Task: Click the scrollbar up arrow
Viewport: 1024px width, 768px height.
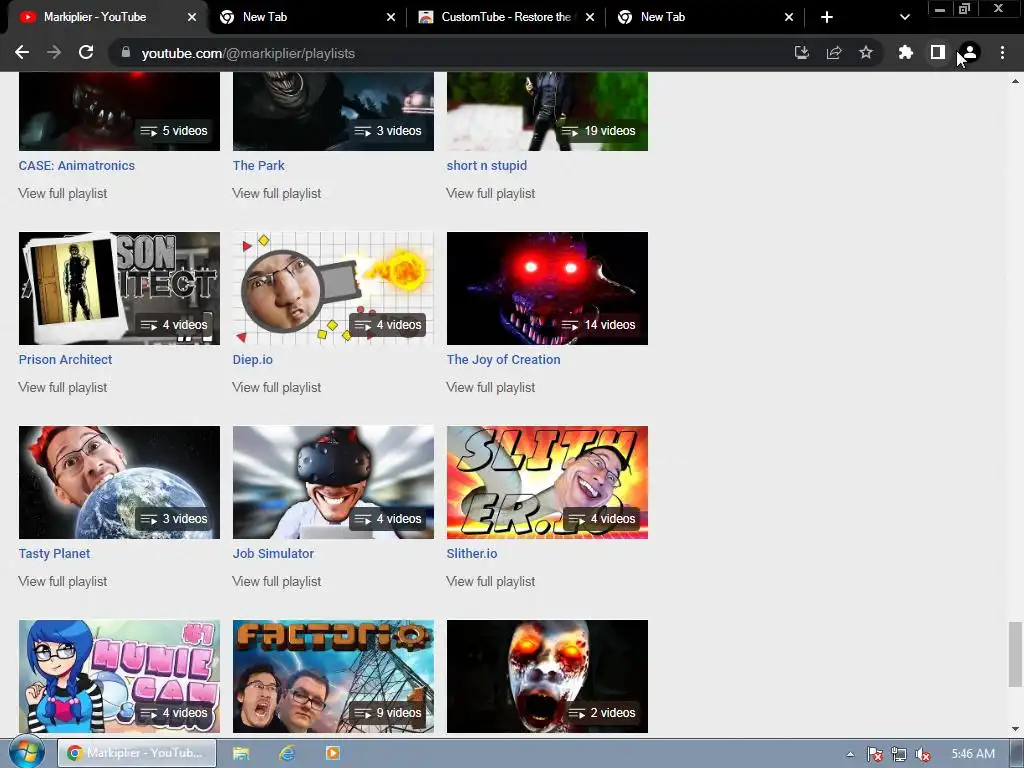Action: [1015, 82]
